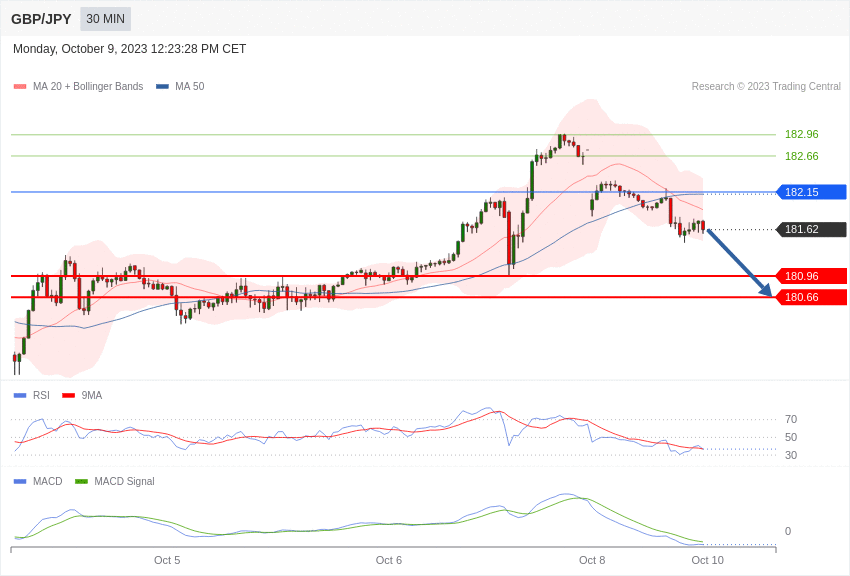Click the Oct 8 date axis label
This screenshot has height=576, width=850.
pyautogui.click(x=592, y=560)
